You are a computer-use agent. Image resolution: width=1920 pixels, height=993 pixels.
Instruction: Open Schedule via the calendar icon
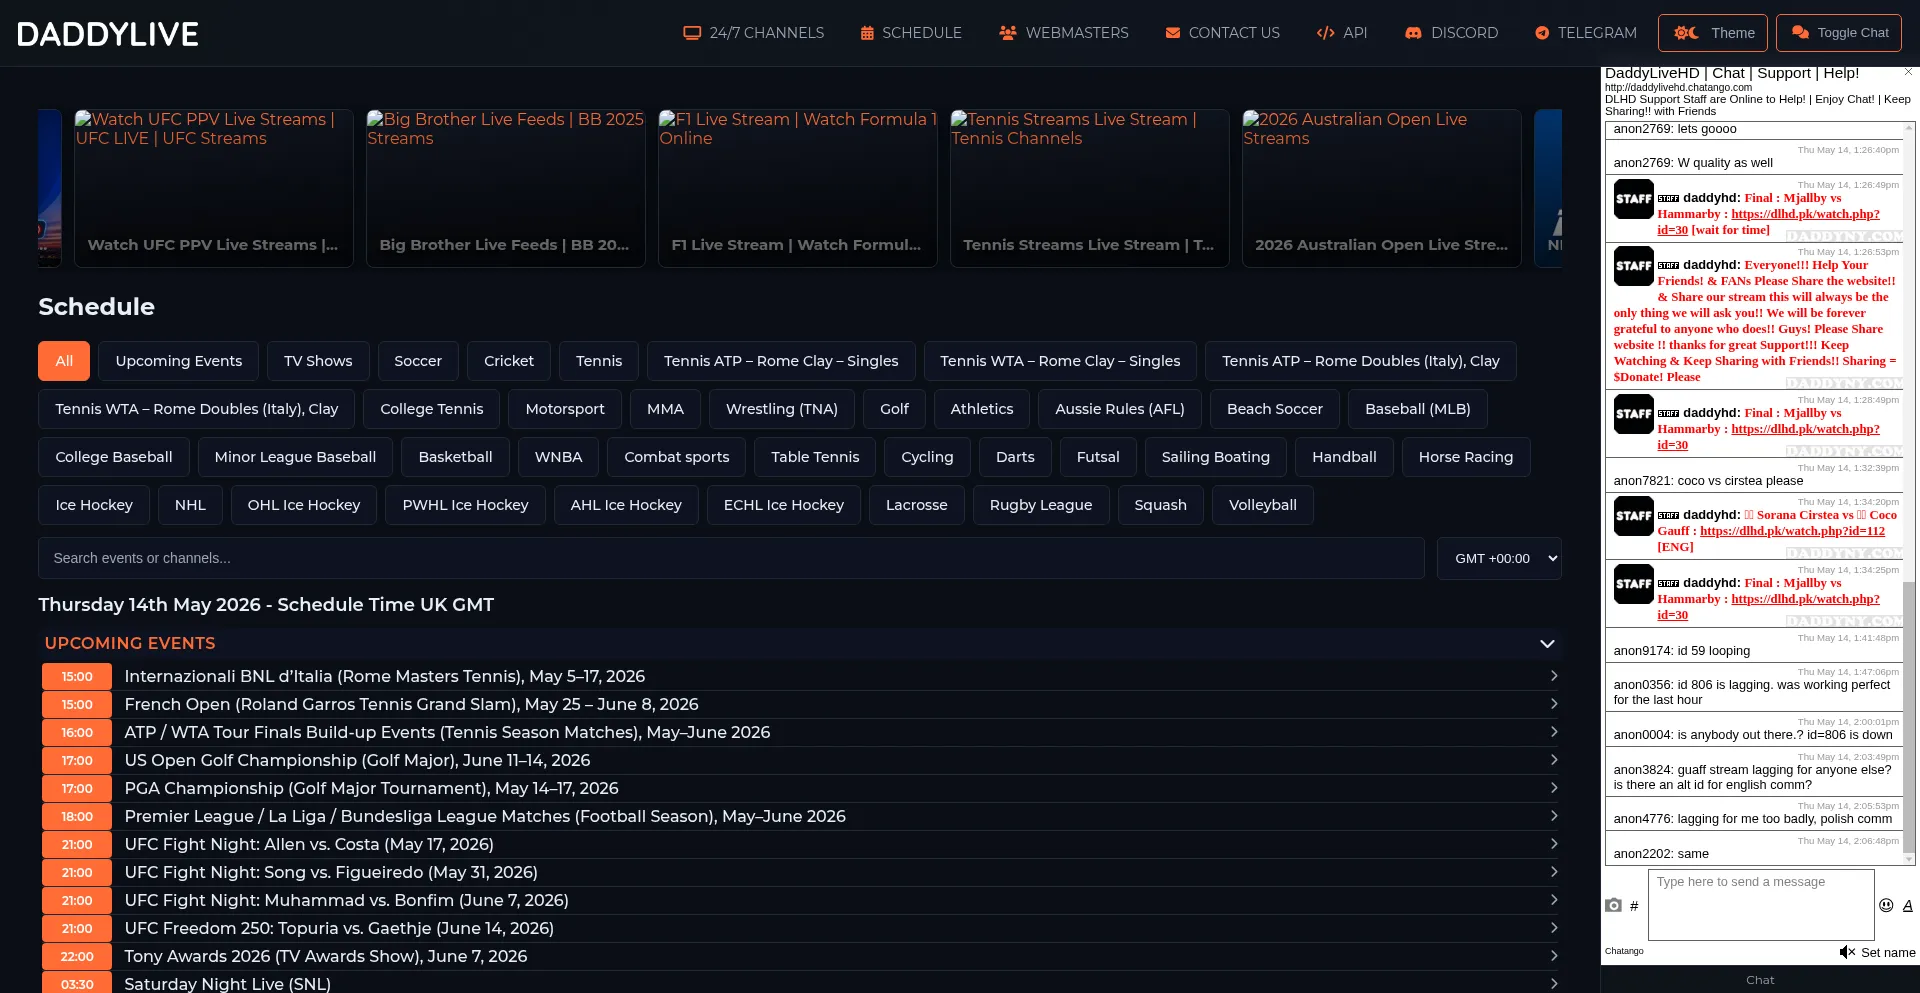click(867, 33)
